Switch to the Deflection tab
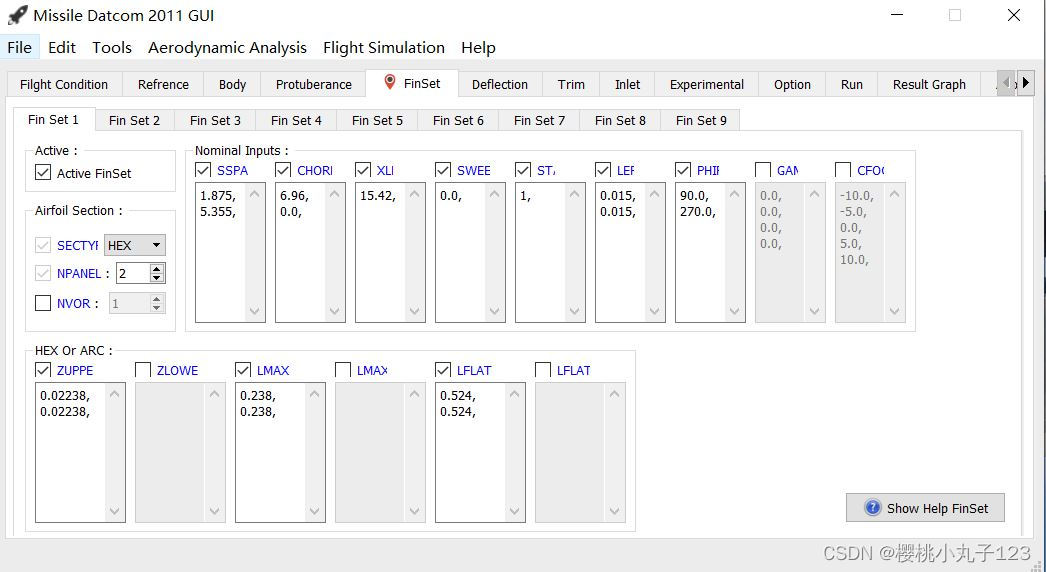The image size is (1046, 572). tap(500, 85)
